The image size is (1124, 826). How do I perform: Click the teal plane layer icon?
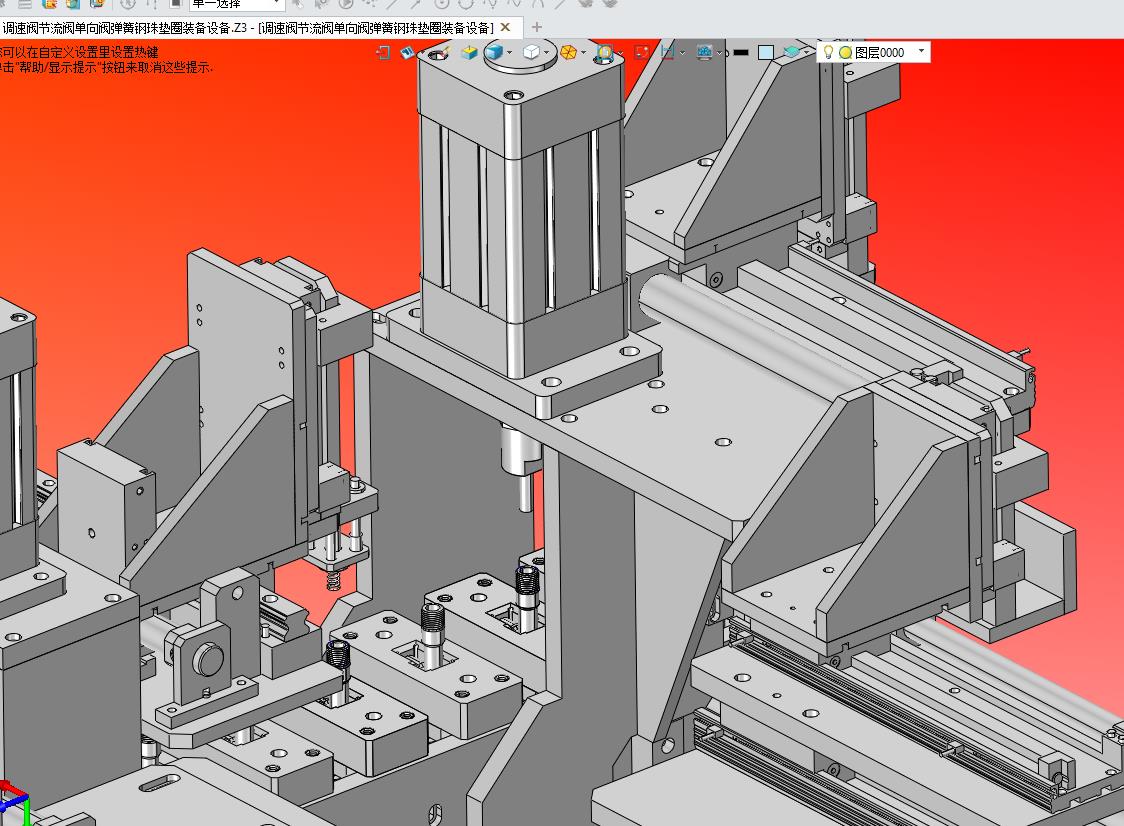point(792,52)
